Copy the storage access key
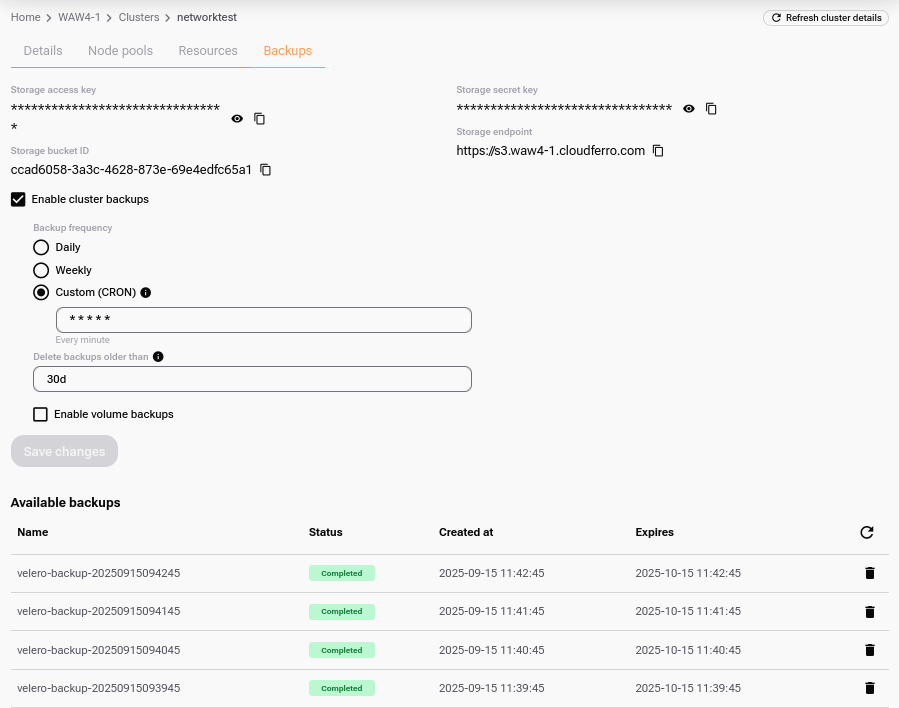This screenshot has width=899, height=708. click(260, 118)
